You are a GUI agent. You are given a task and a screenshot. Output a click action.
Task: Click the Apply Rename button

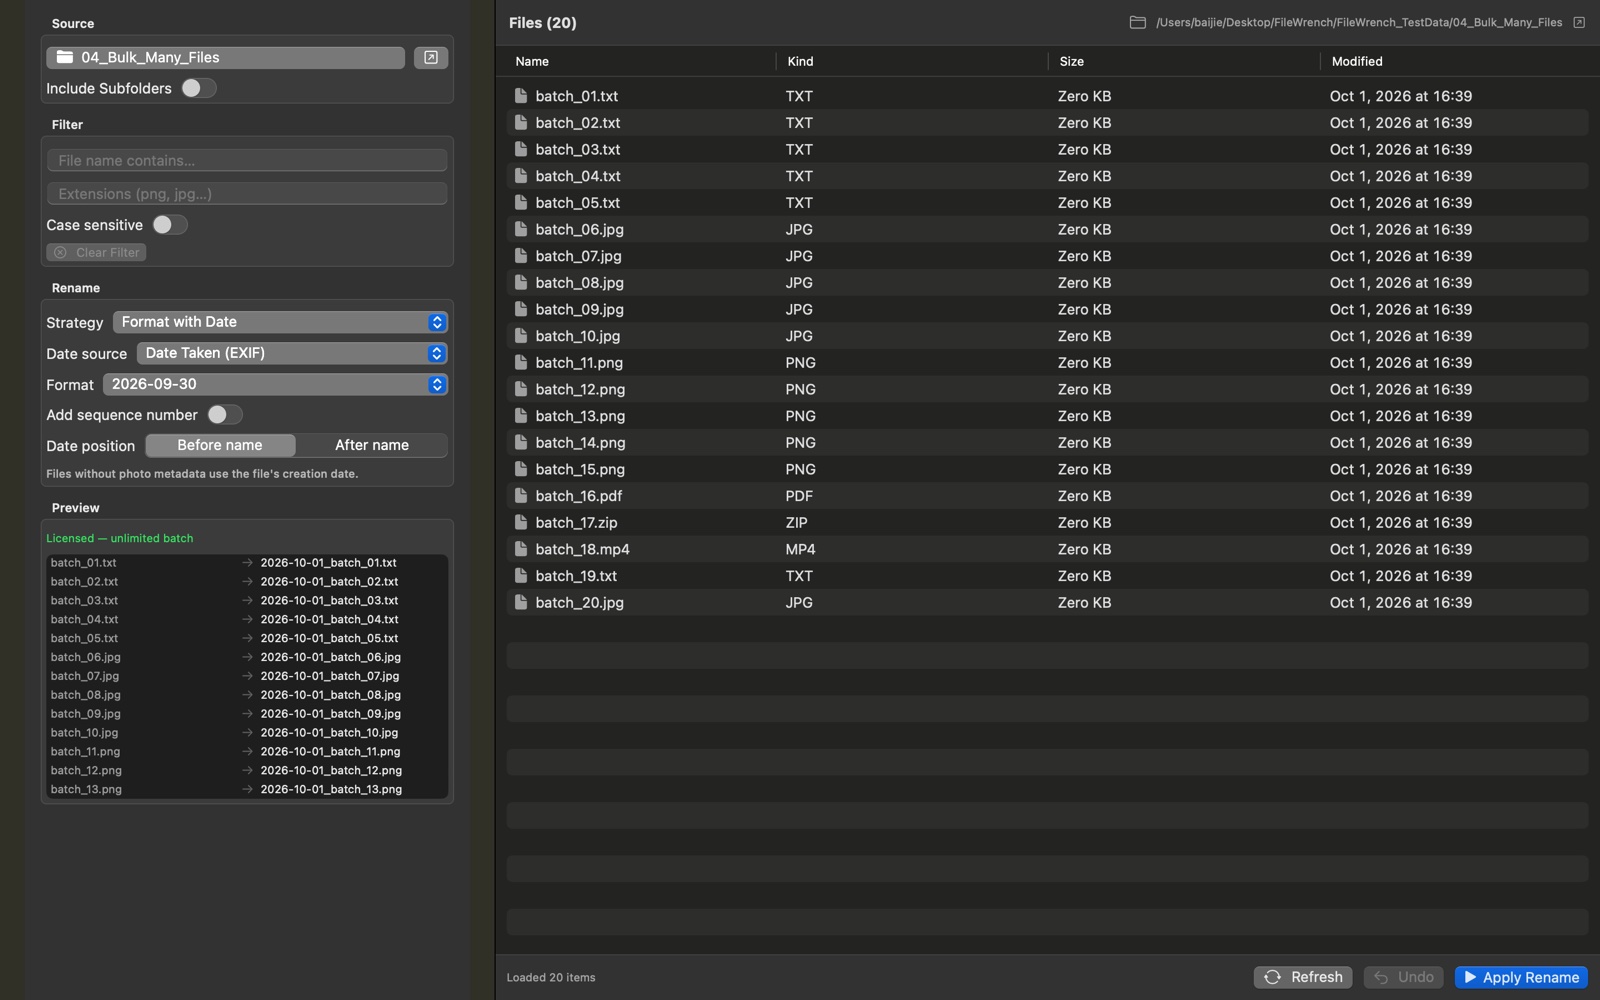coord(1521,977)
